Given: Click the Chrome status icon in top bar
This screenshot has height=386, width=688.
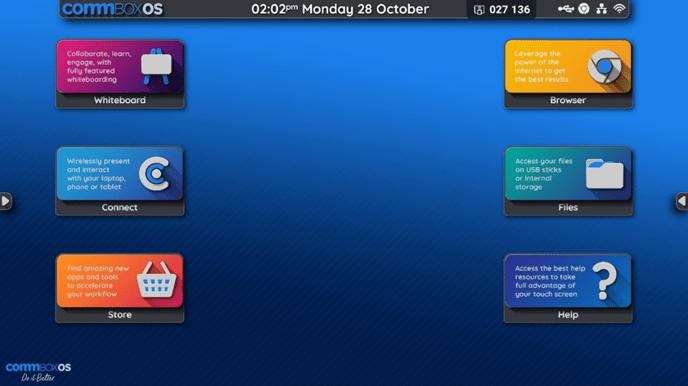Looking at the screenshot, I should click(584, 9).
